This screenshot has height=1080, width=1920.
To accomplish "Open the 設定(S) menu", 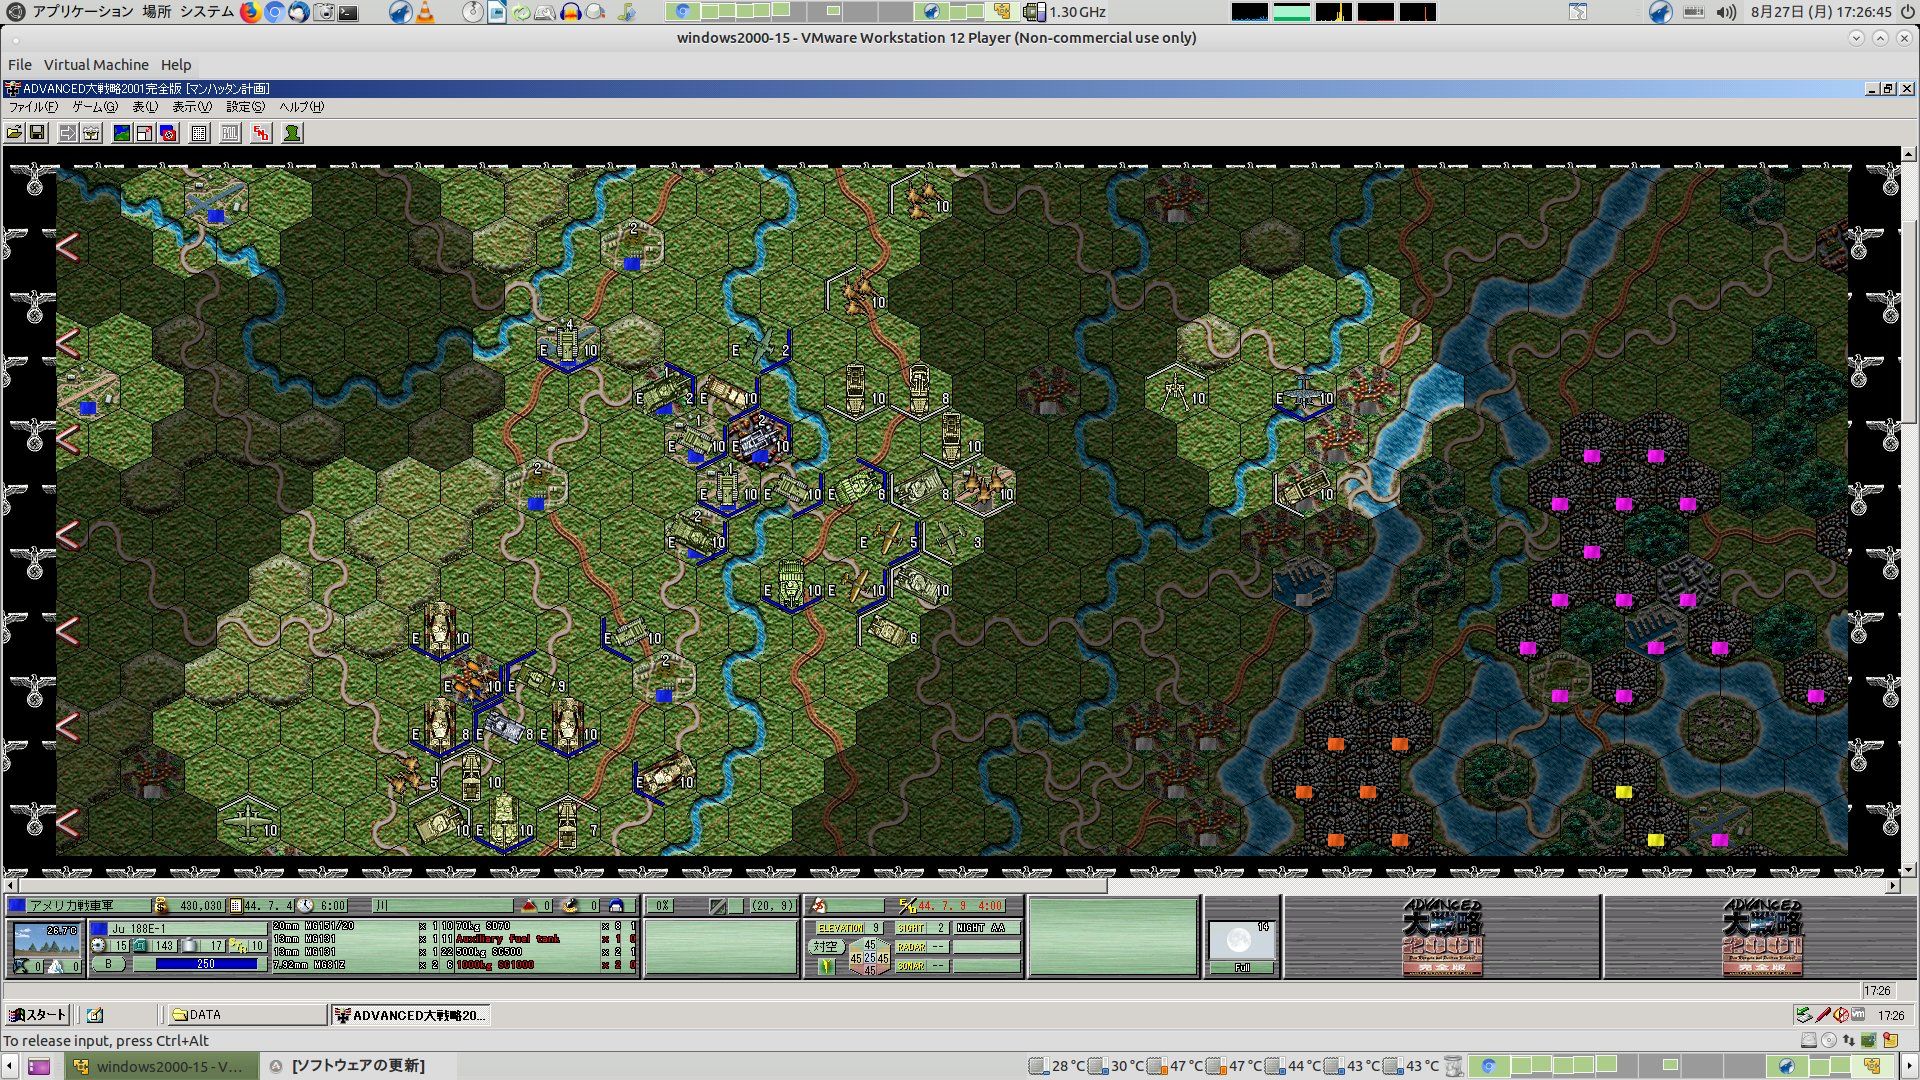I will tap(245, 107).
